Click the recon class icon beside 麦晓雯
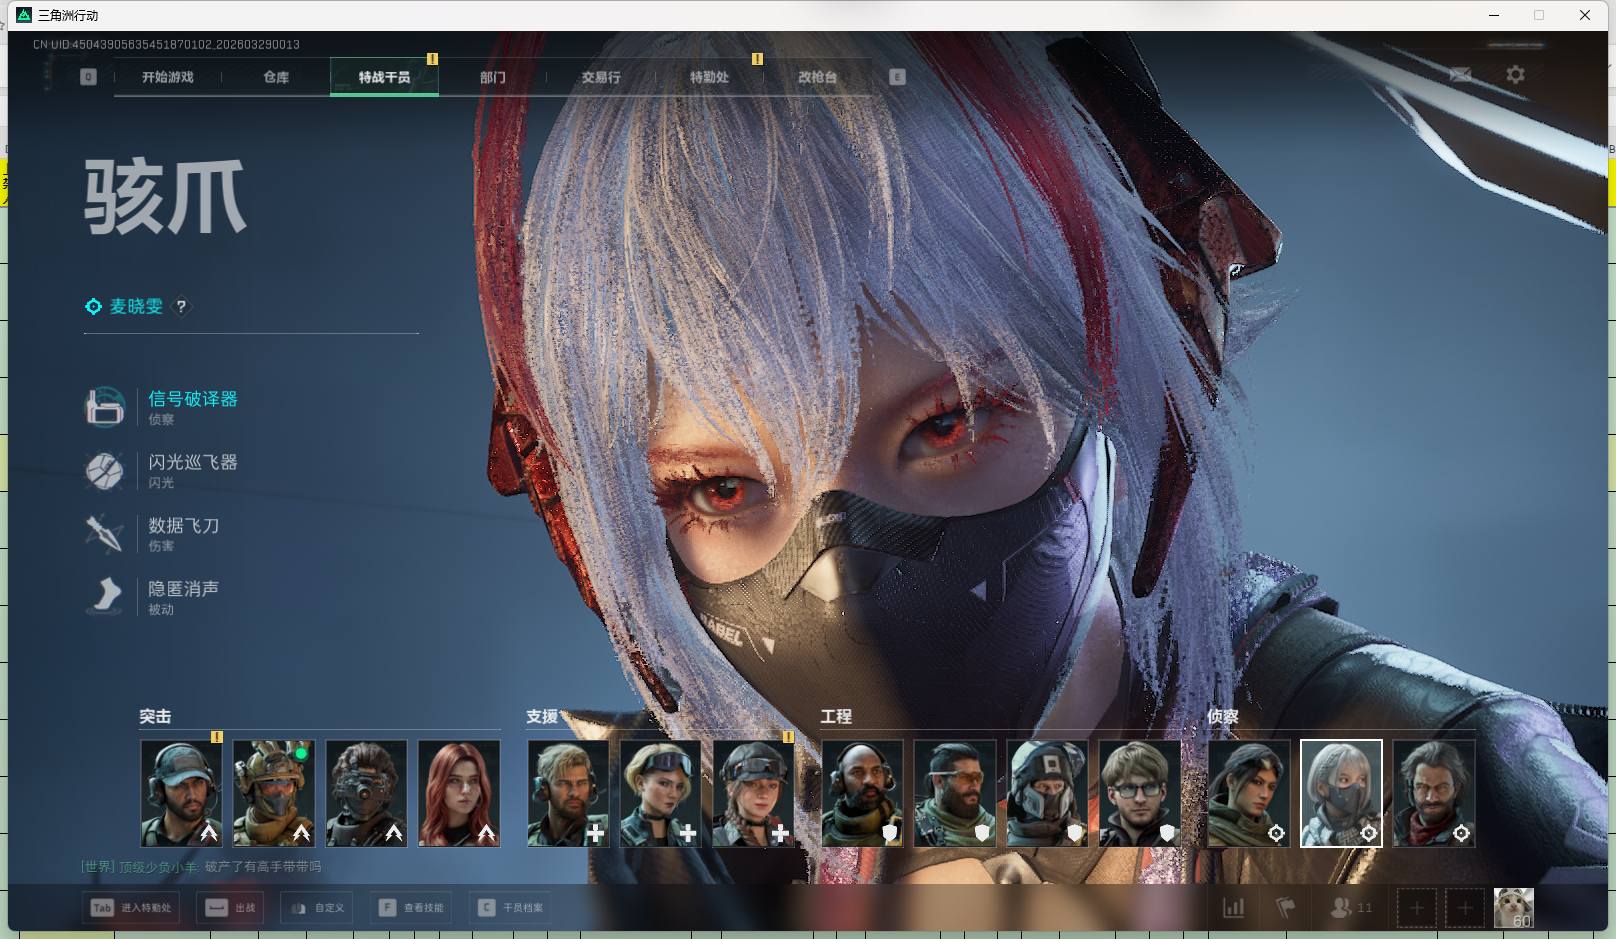Image resolution: width=1616 pixels, height=939 pixels. (x=93, y=307)
